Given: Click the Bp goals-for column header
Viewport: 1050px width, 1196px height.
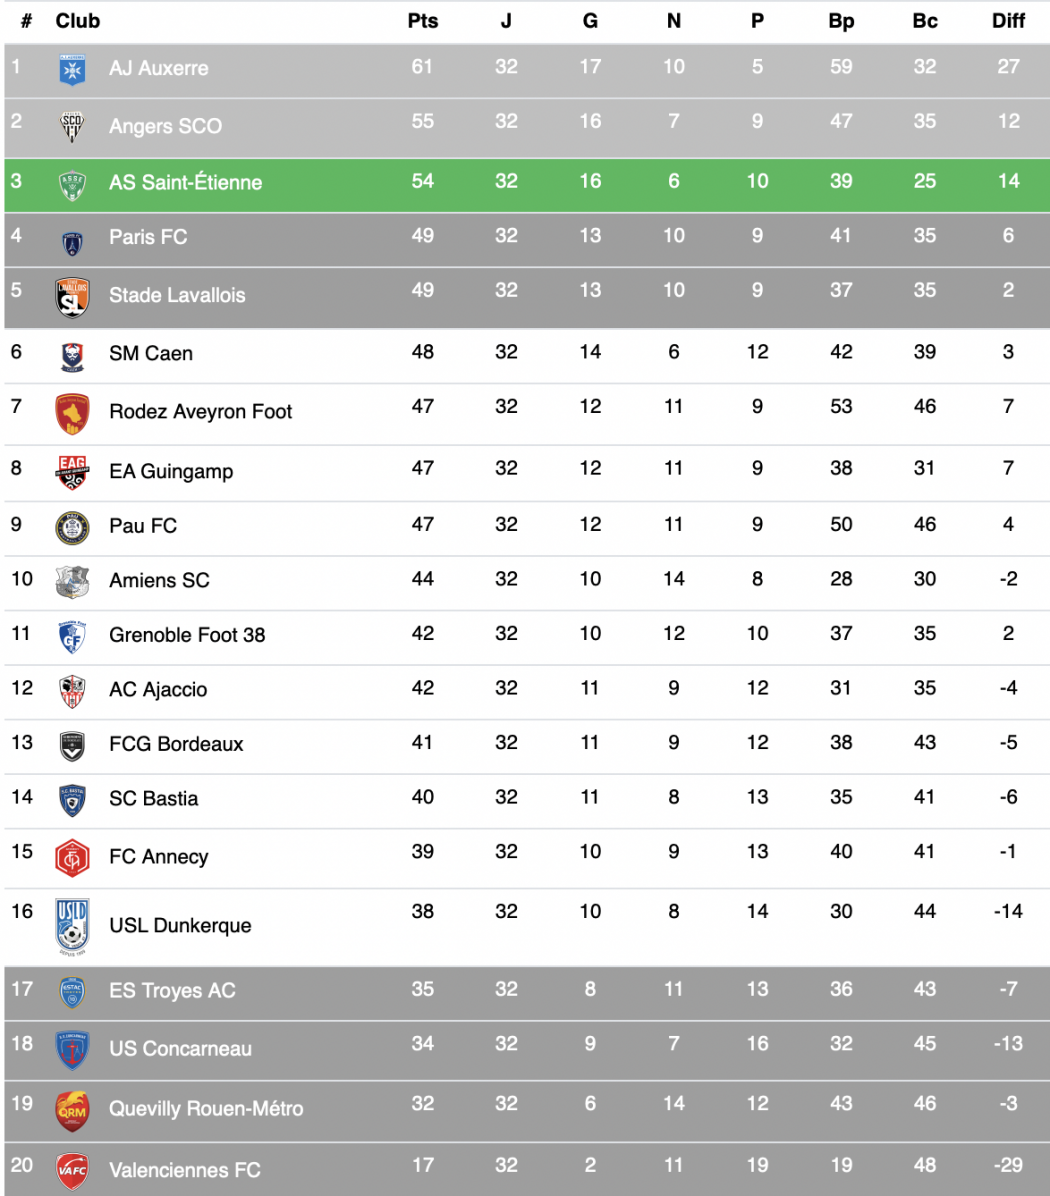Looking at the screenshot, I should pos(841,21).
